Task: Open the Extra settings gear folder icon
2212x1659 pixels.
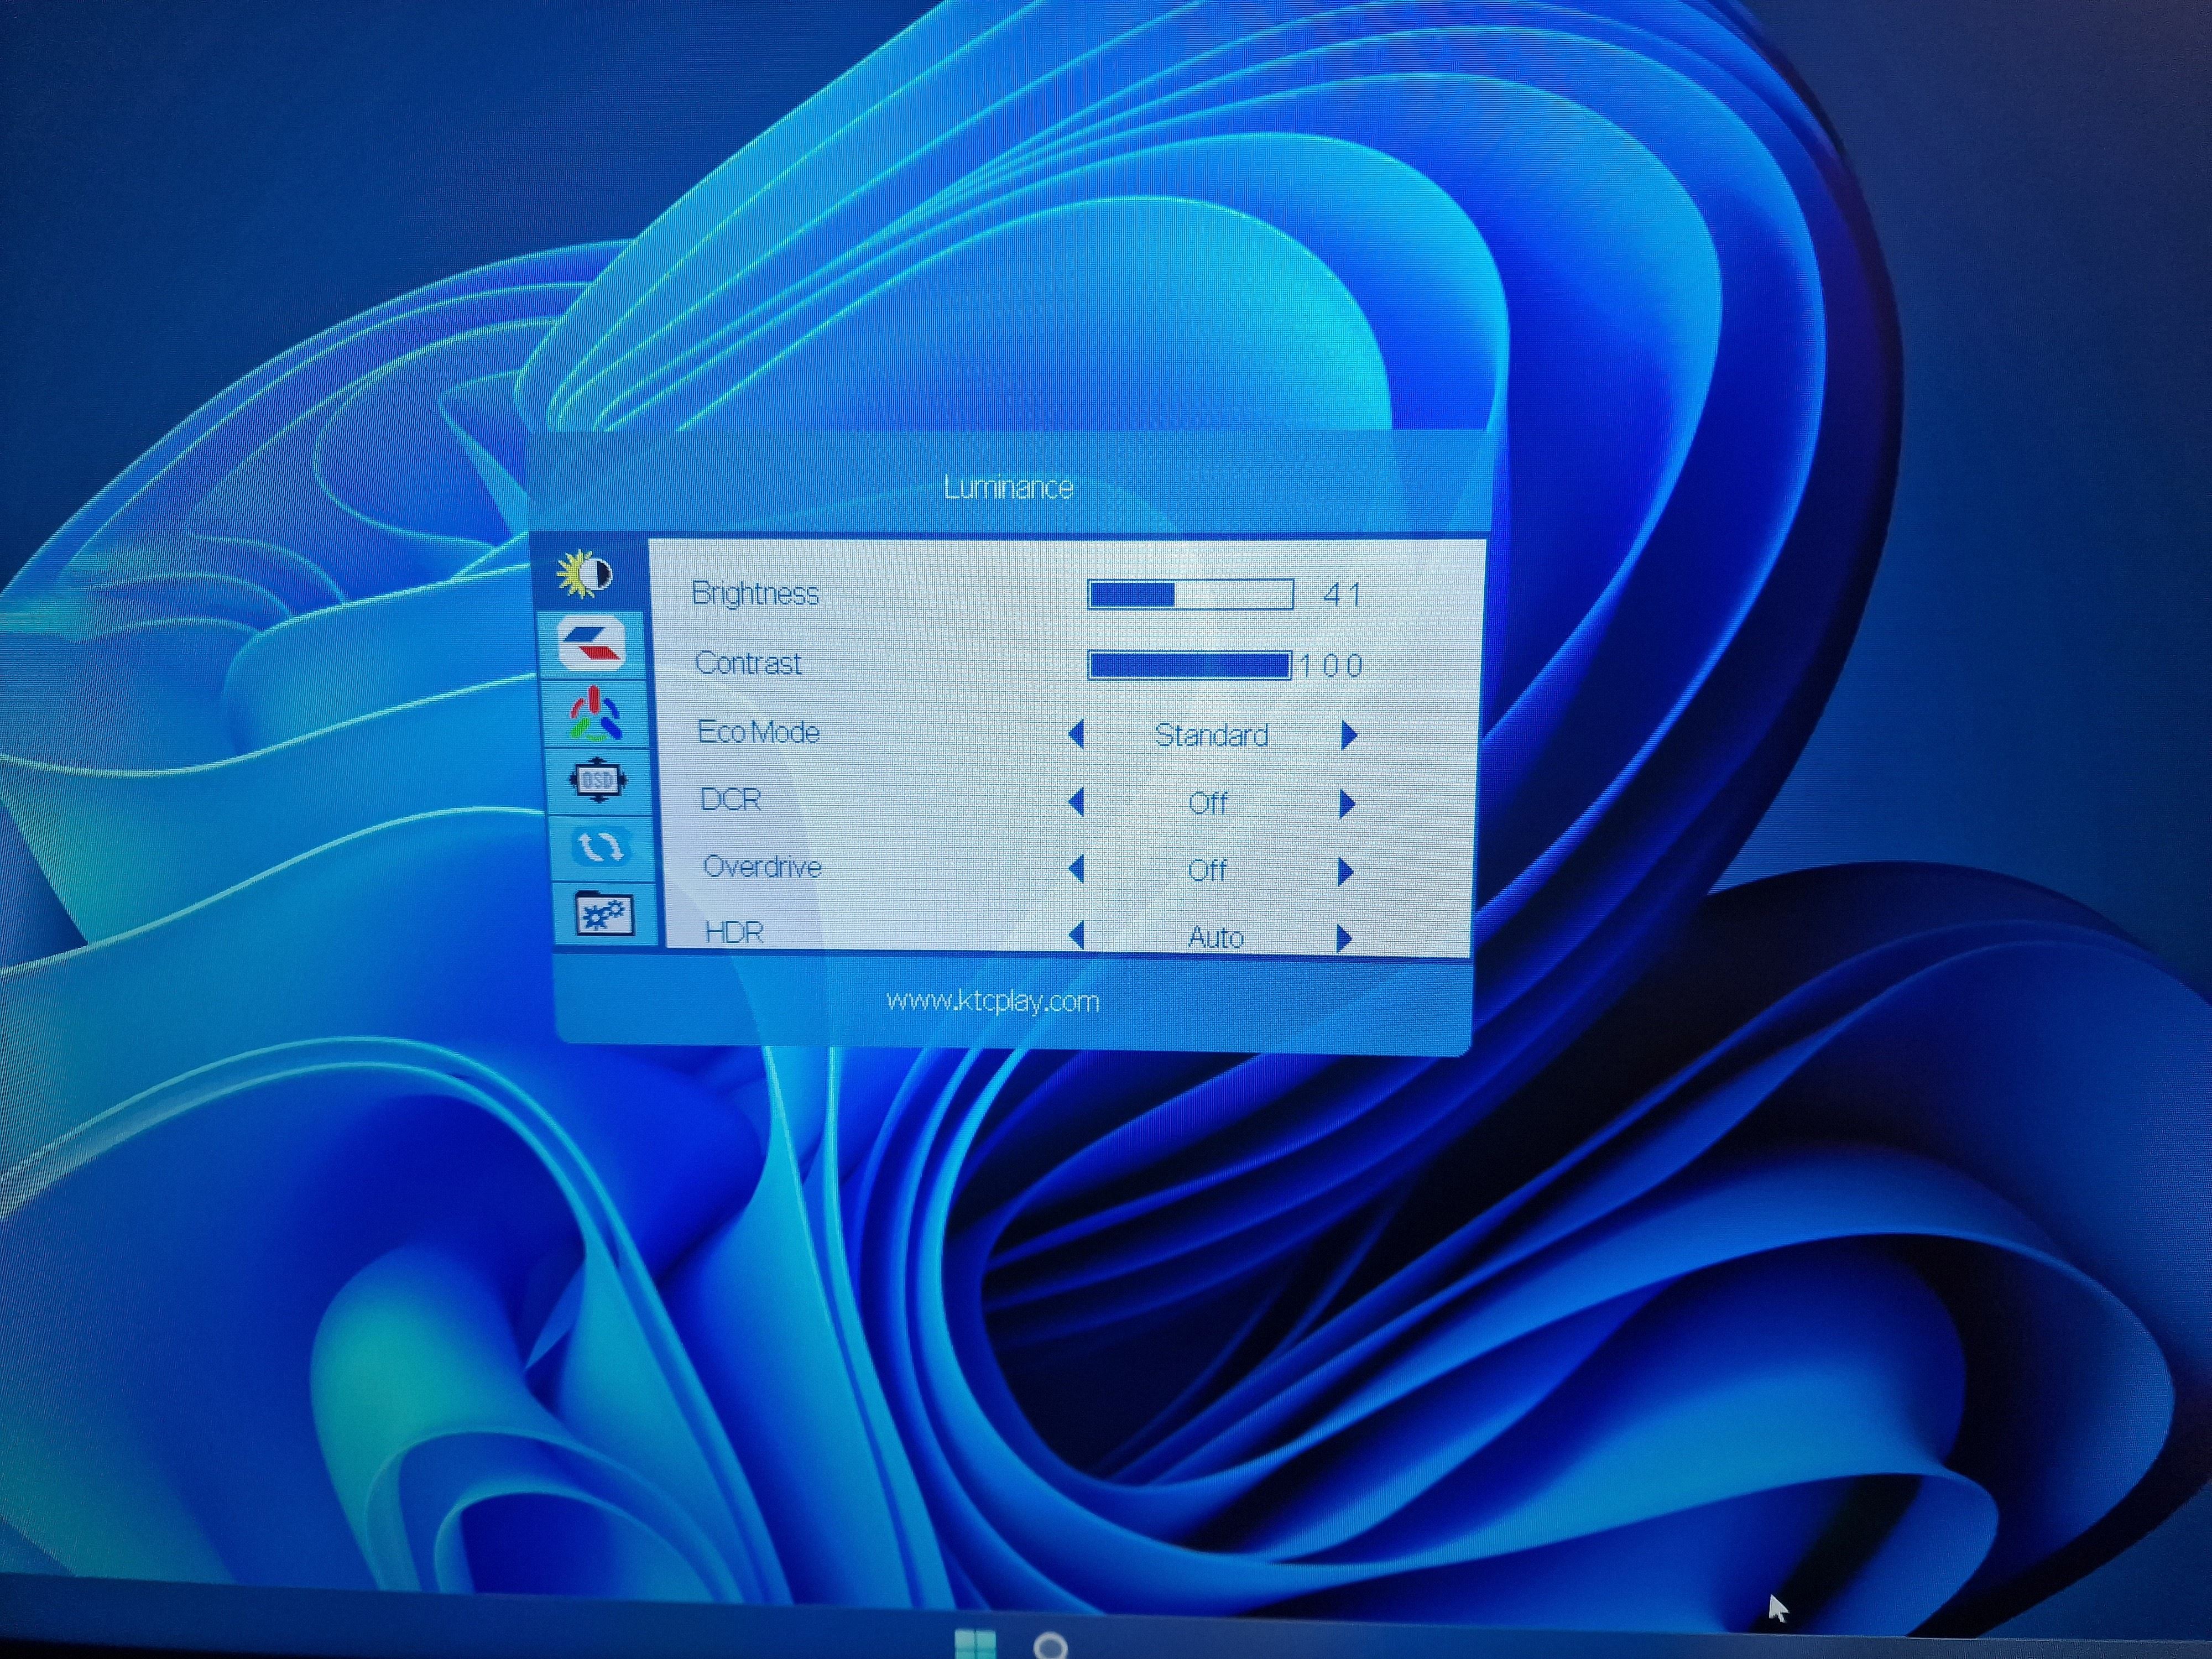Action: 604,914
